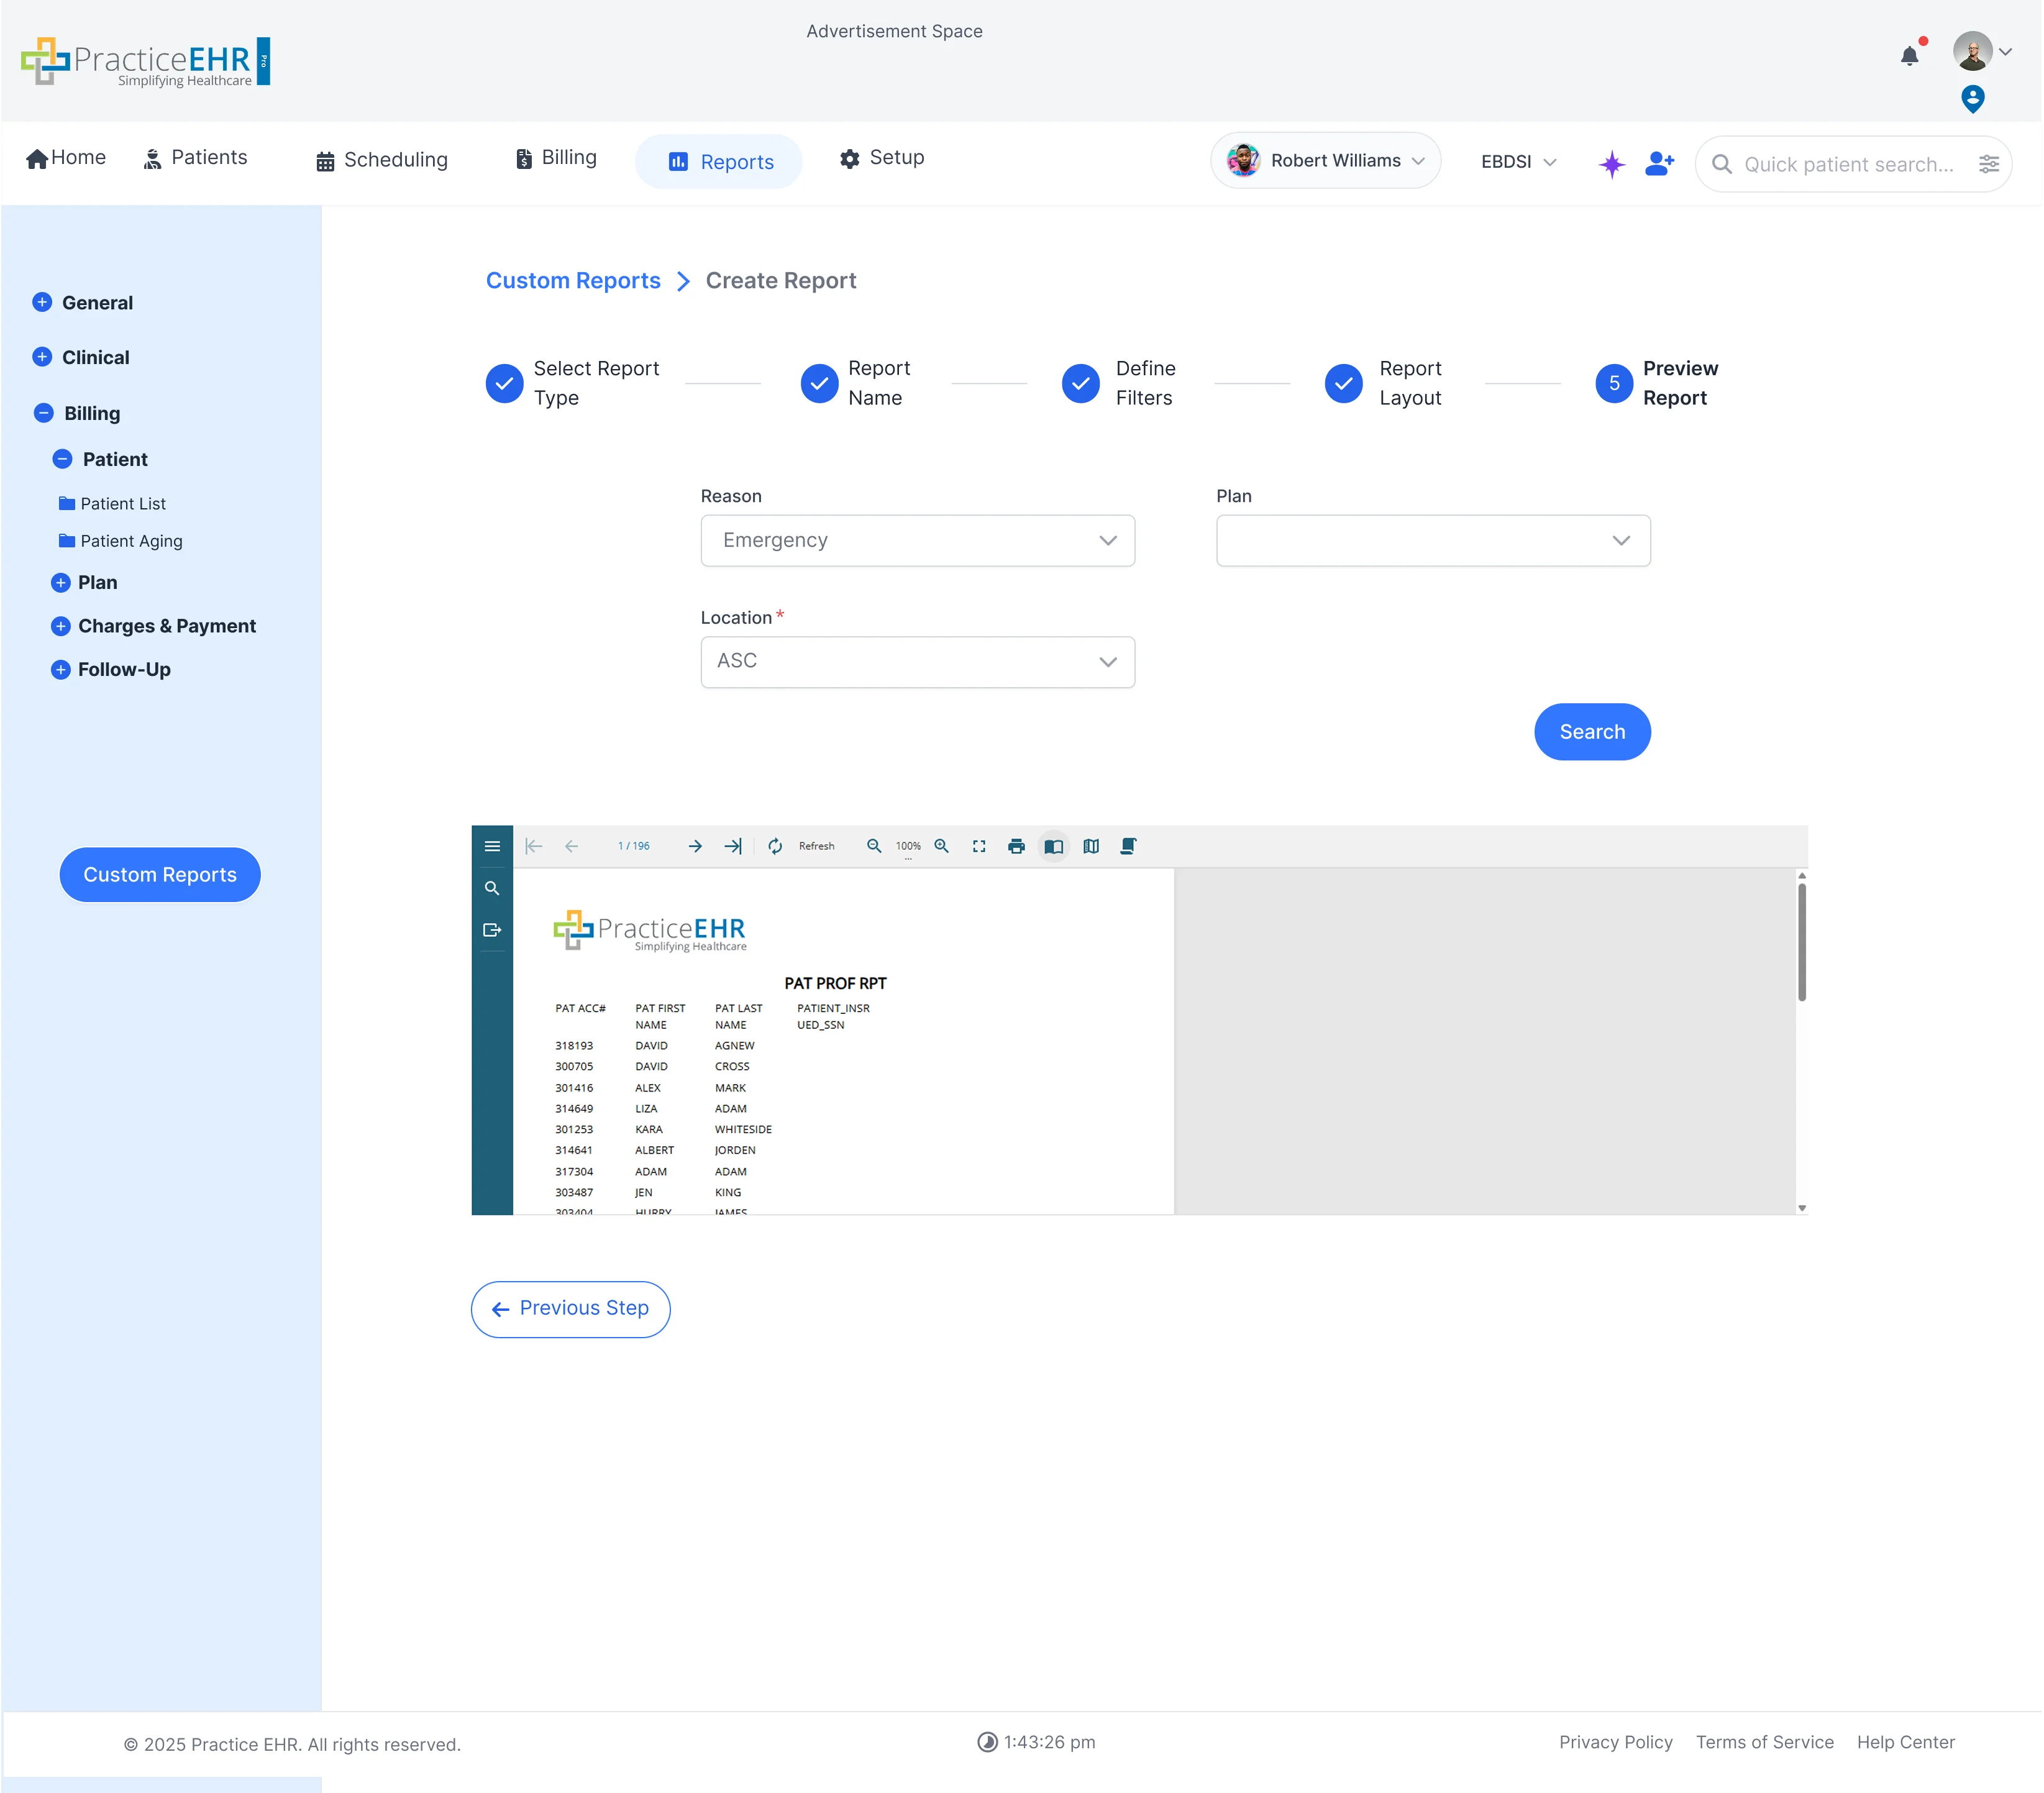Click the add patient icon
Screen dimensions: 2044x1793
click(x=1659, y=163)
